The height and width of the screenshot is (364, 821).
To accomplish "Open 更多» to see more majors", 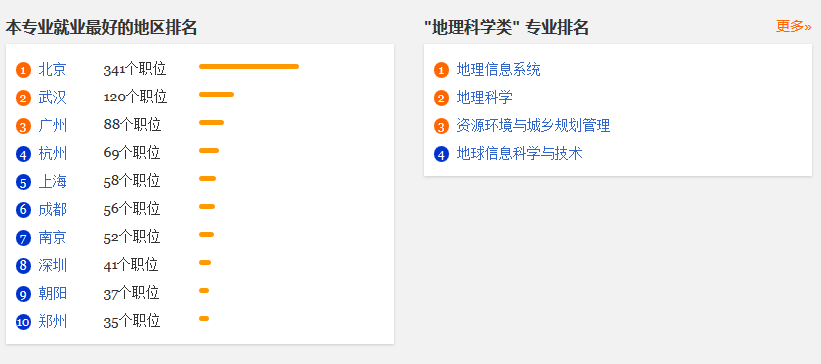I will (793, 26).
